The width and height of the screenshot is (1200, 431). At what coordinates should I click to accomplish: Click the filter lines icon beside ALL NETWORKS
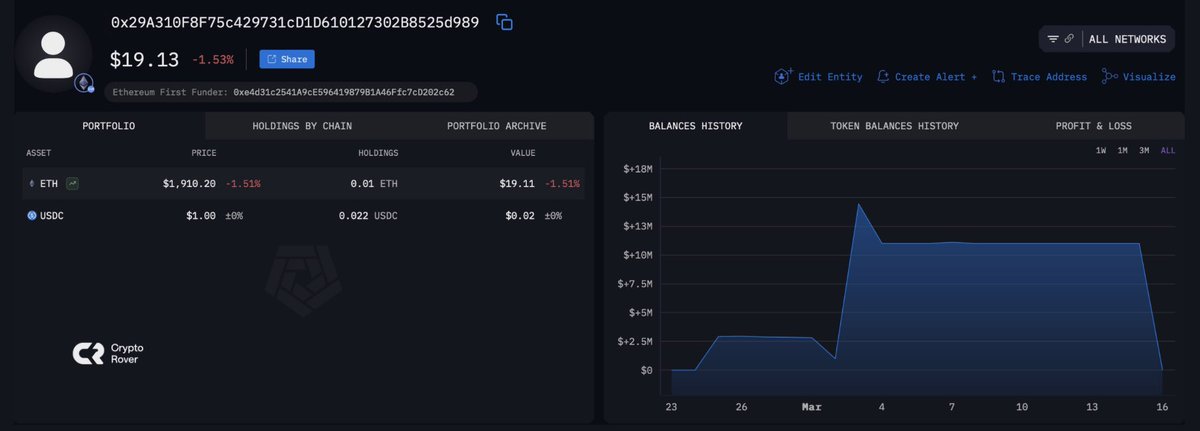(1053, 39)
